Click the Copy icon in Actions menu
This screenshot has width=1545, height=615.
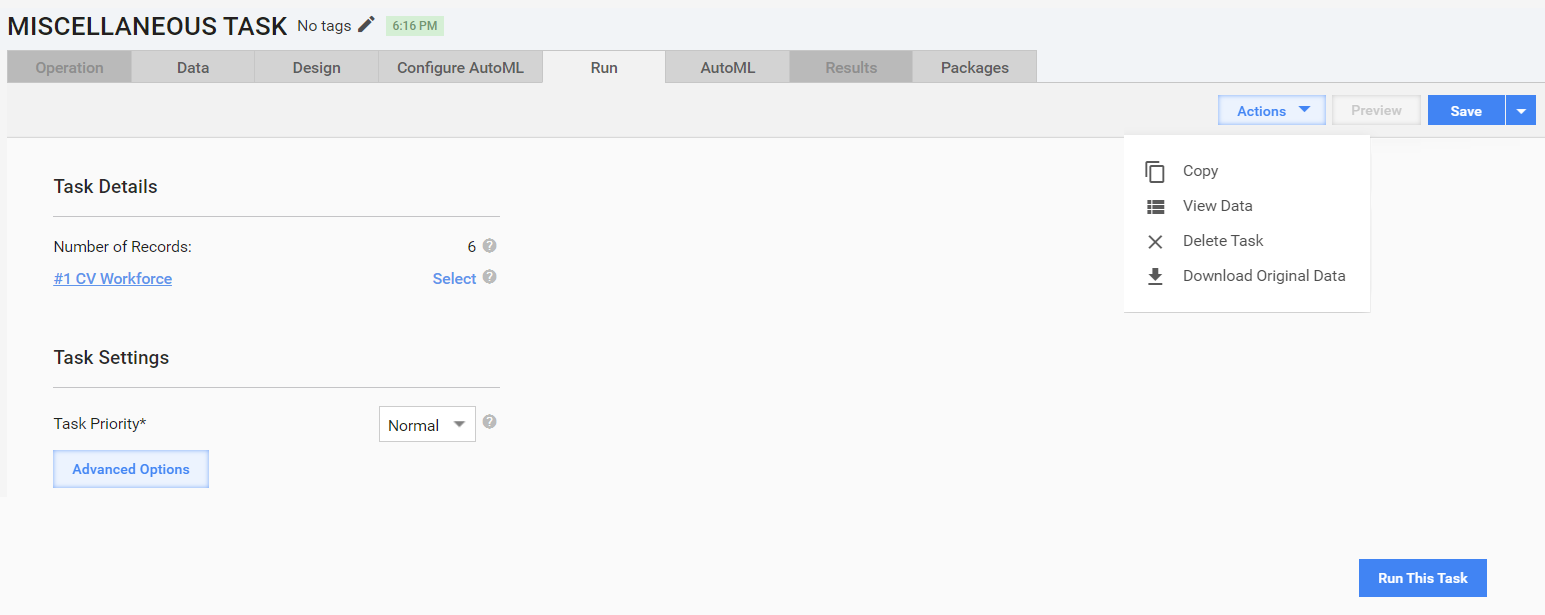(x=1155, y=171)
